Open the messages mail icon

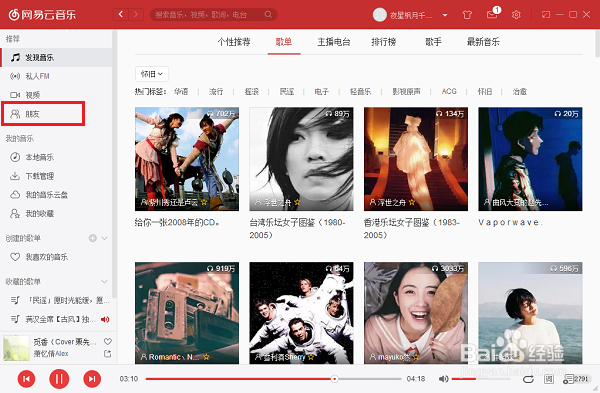tap(492, 15)
